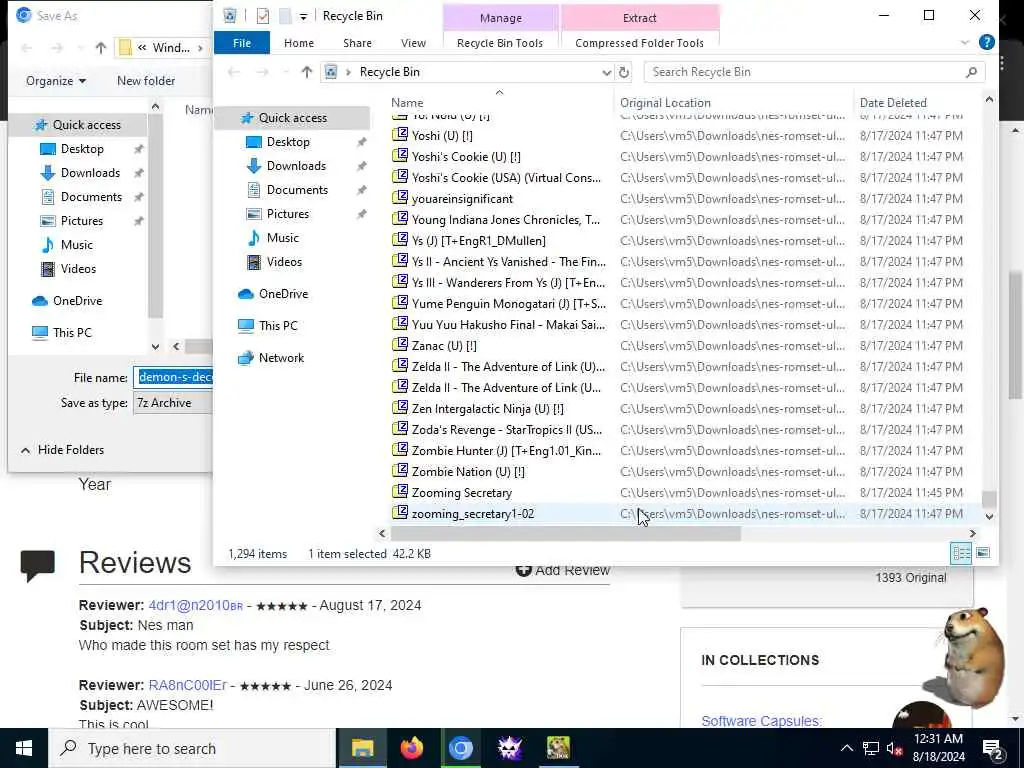Open the Customize Quick Access Toolbar dropdown
This screenshot has width=1024, height=768.
click(303, 16)
